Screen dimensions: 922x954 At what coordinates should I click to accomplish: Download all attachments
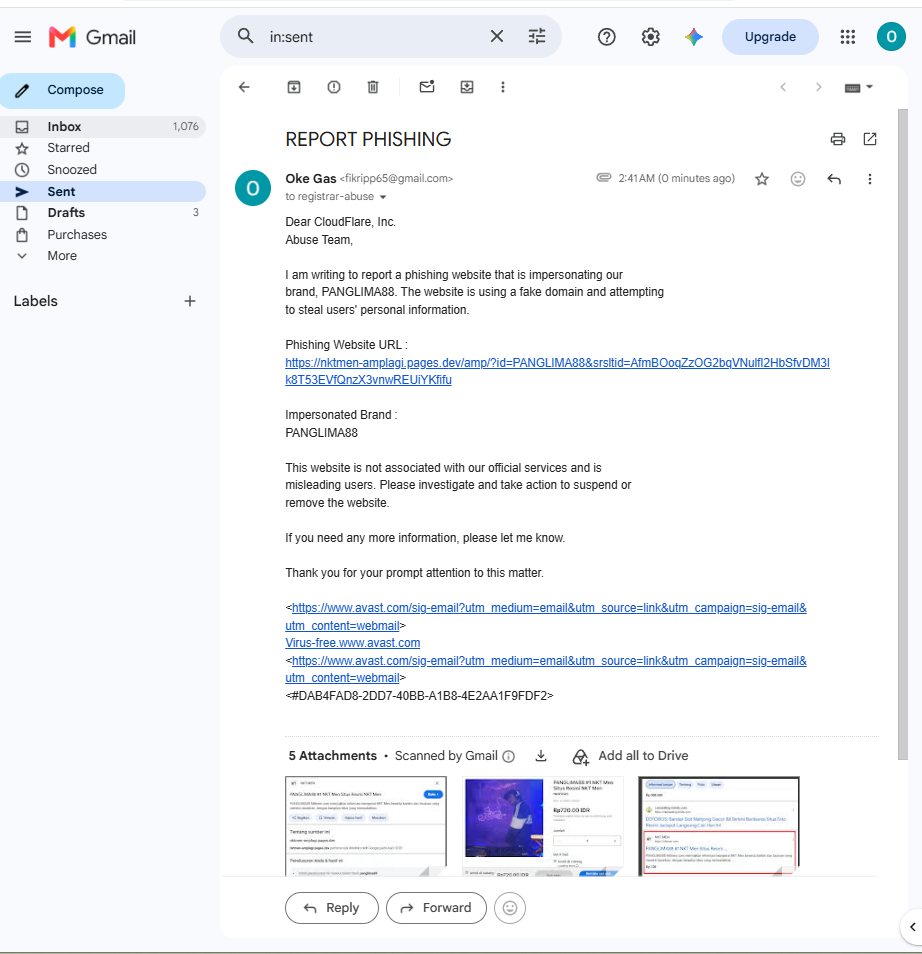coord(540,756)
